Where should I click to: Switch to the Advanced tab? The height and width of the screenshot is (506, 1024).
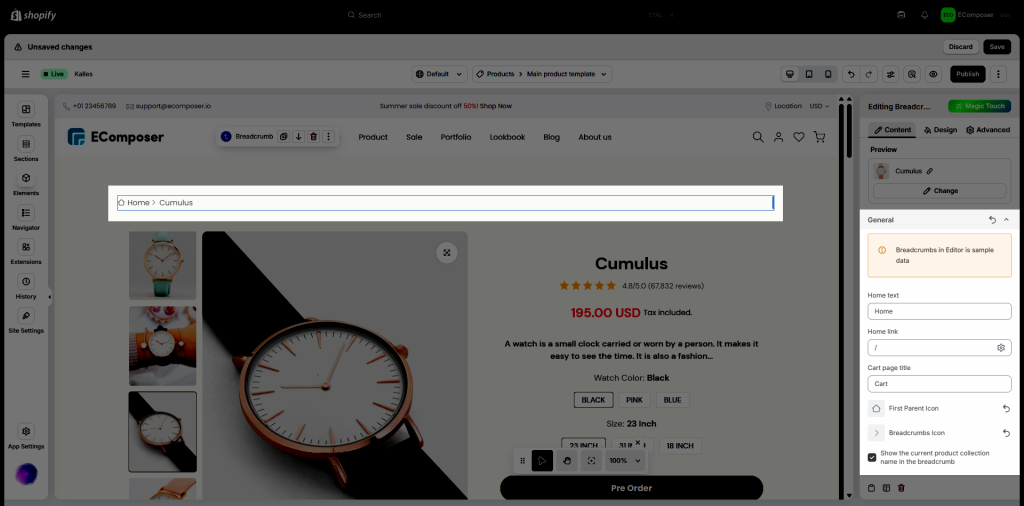988,130
